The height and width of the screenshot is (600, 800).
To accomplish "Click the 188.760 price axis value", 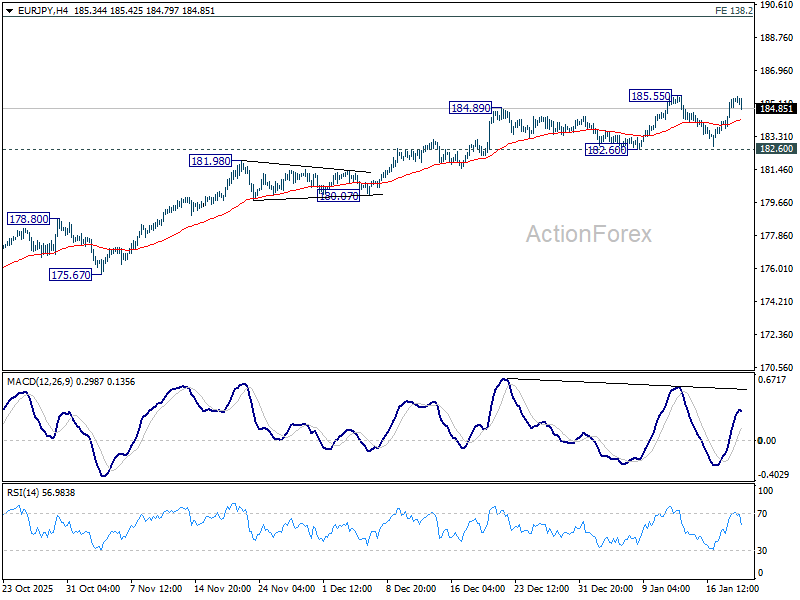I will point(777,38).
